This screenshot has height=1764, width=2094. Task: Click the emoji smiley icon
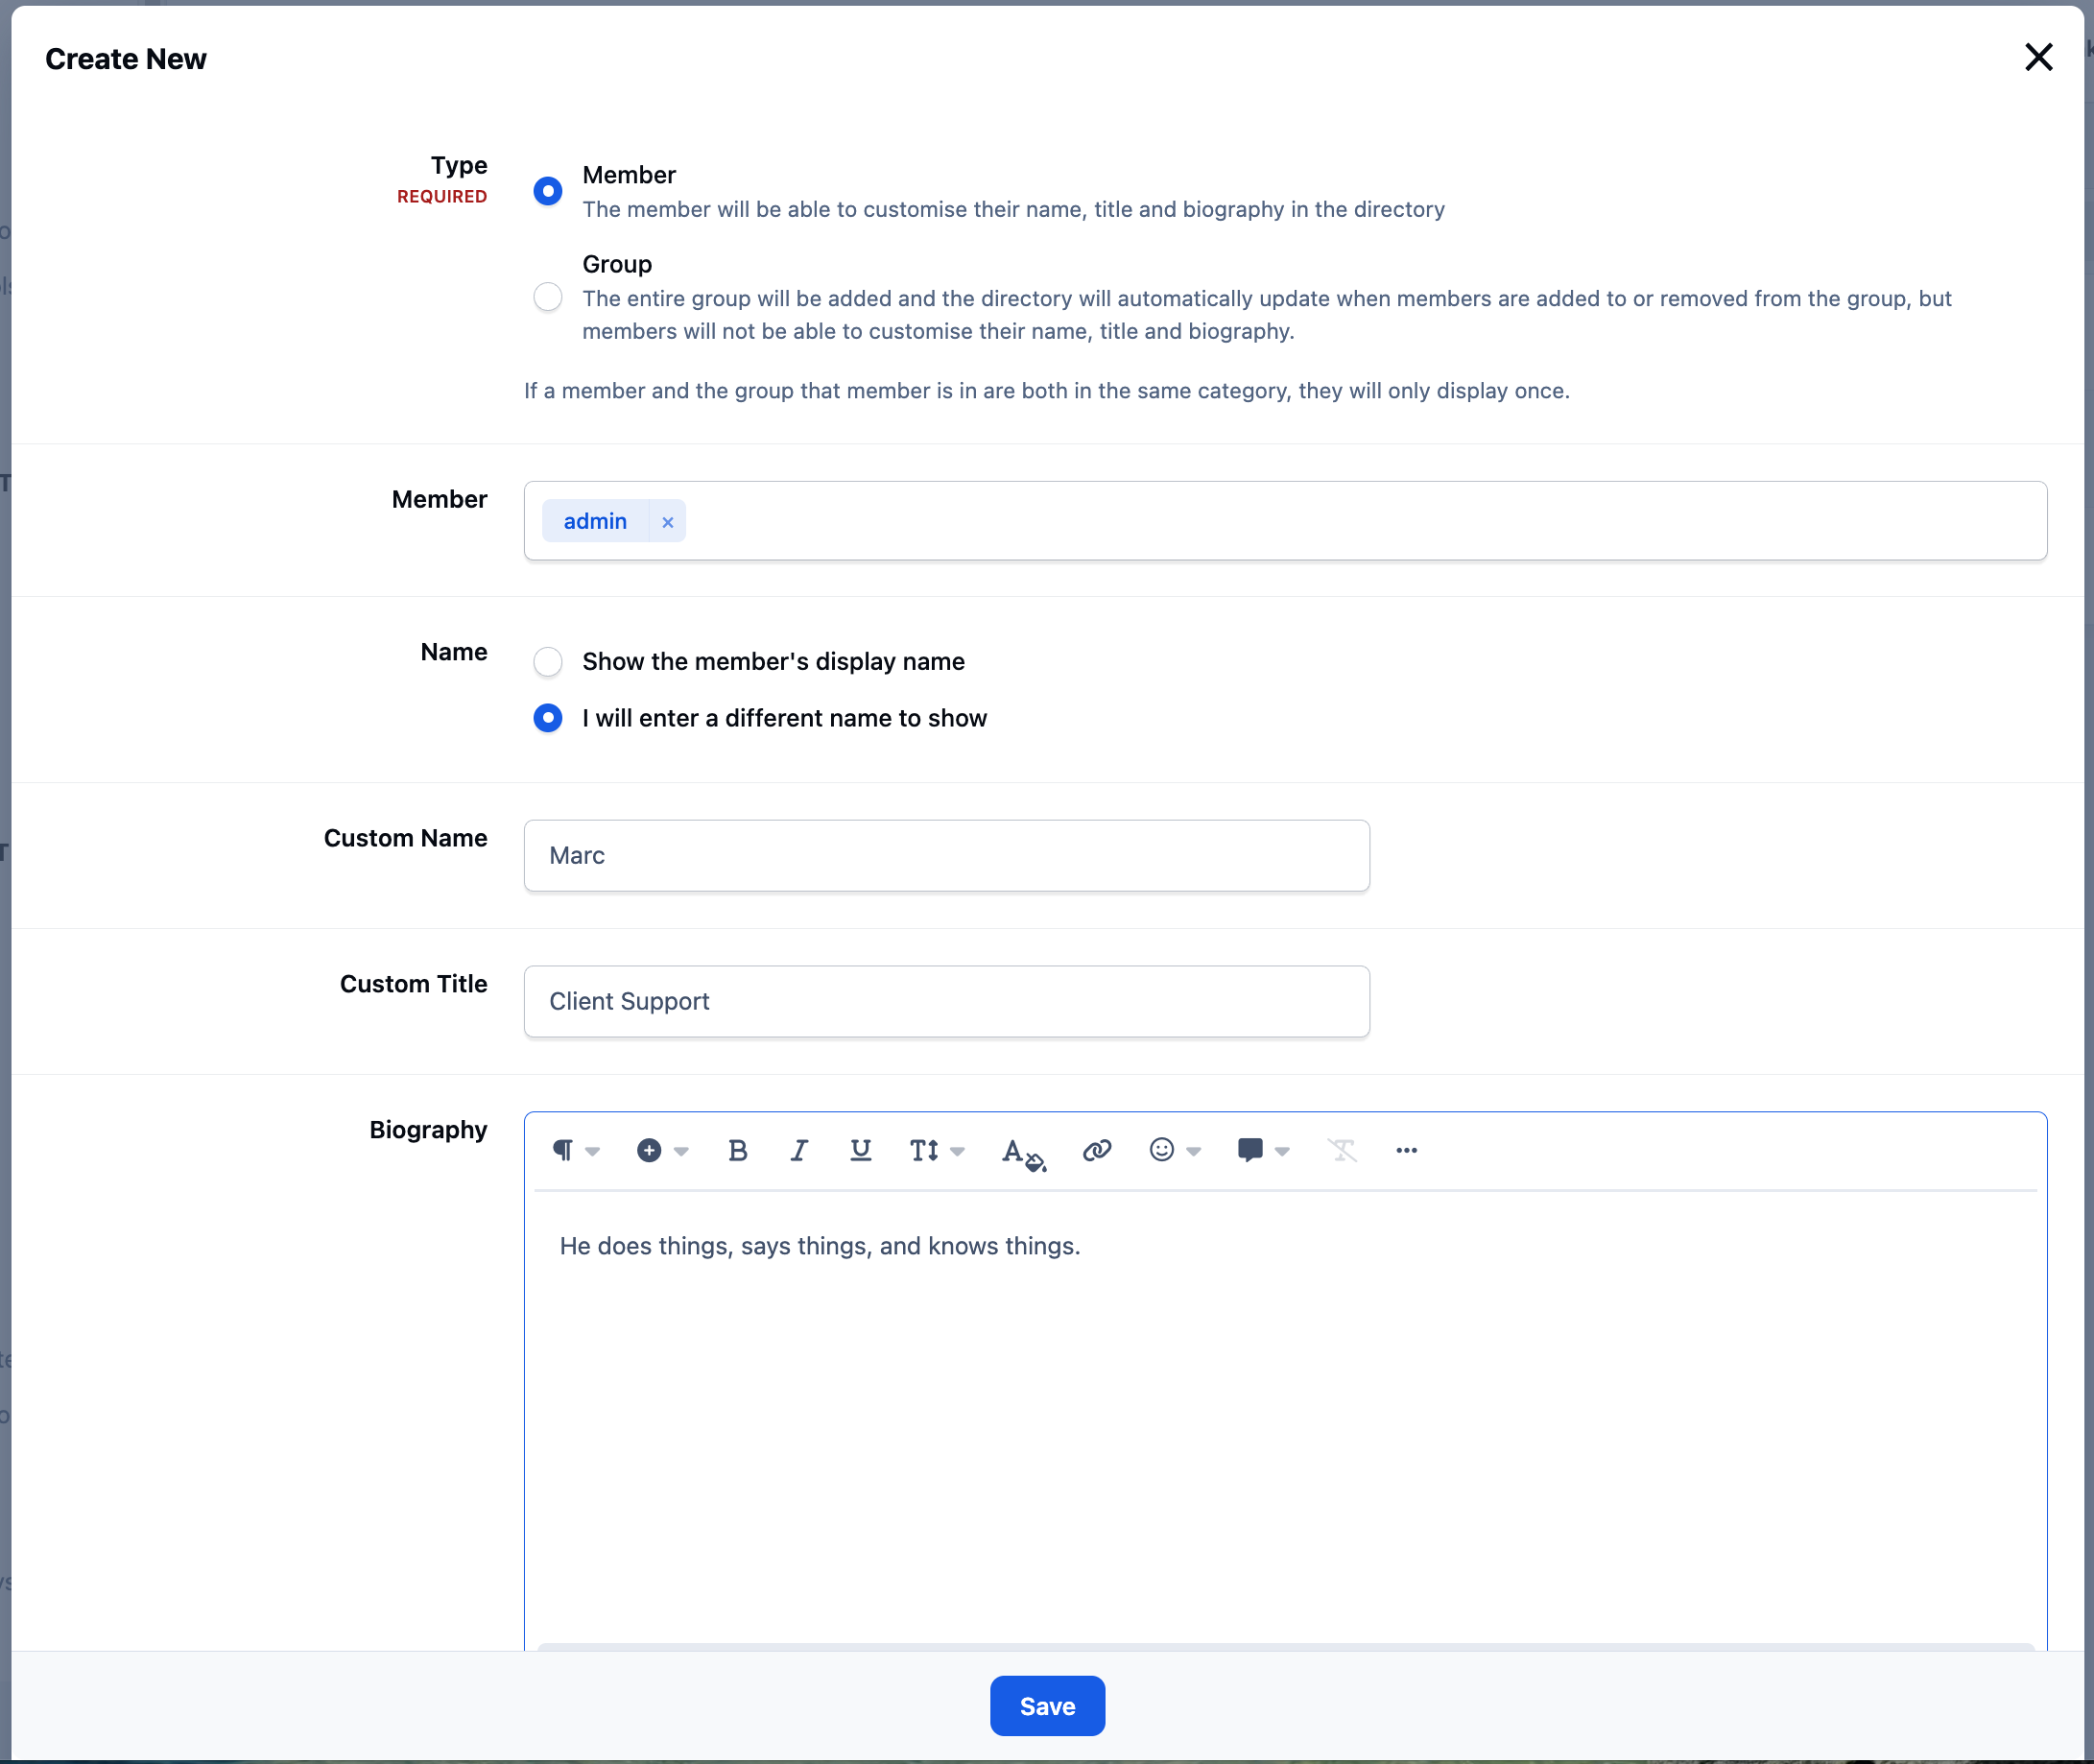[1161, 1150]
